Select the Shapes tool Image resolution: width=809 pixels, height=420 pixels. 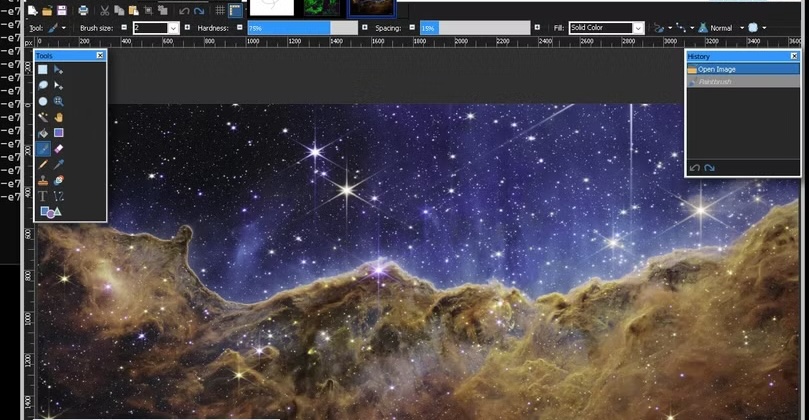(x=51, y=212)
